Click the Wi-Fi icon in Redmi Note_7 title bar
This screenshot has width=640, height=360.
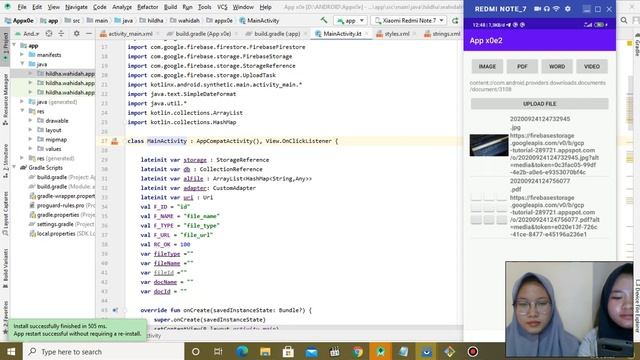[556, 9]
